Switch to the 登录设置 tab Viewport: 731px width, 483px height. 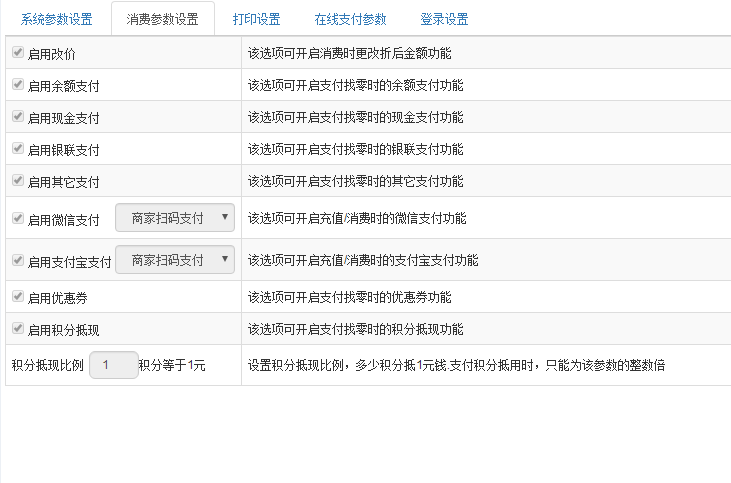click(444, 19)
